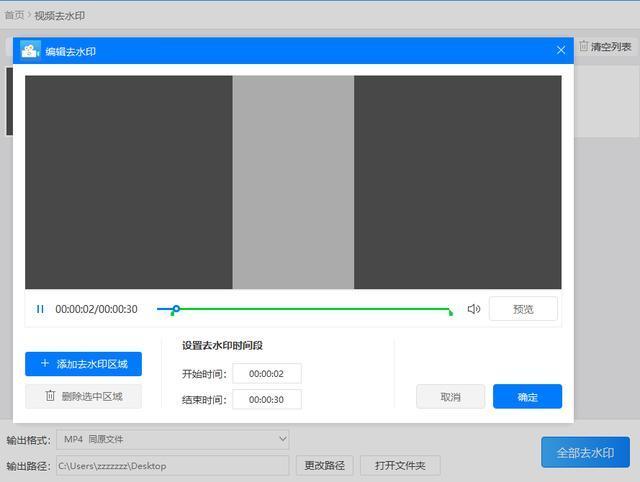Click 更改路径 to change the output path
This screenshot has width=640, height=482.
click(324, 465)
